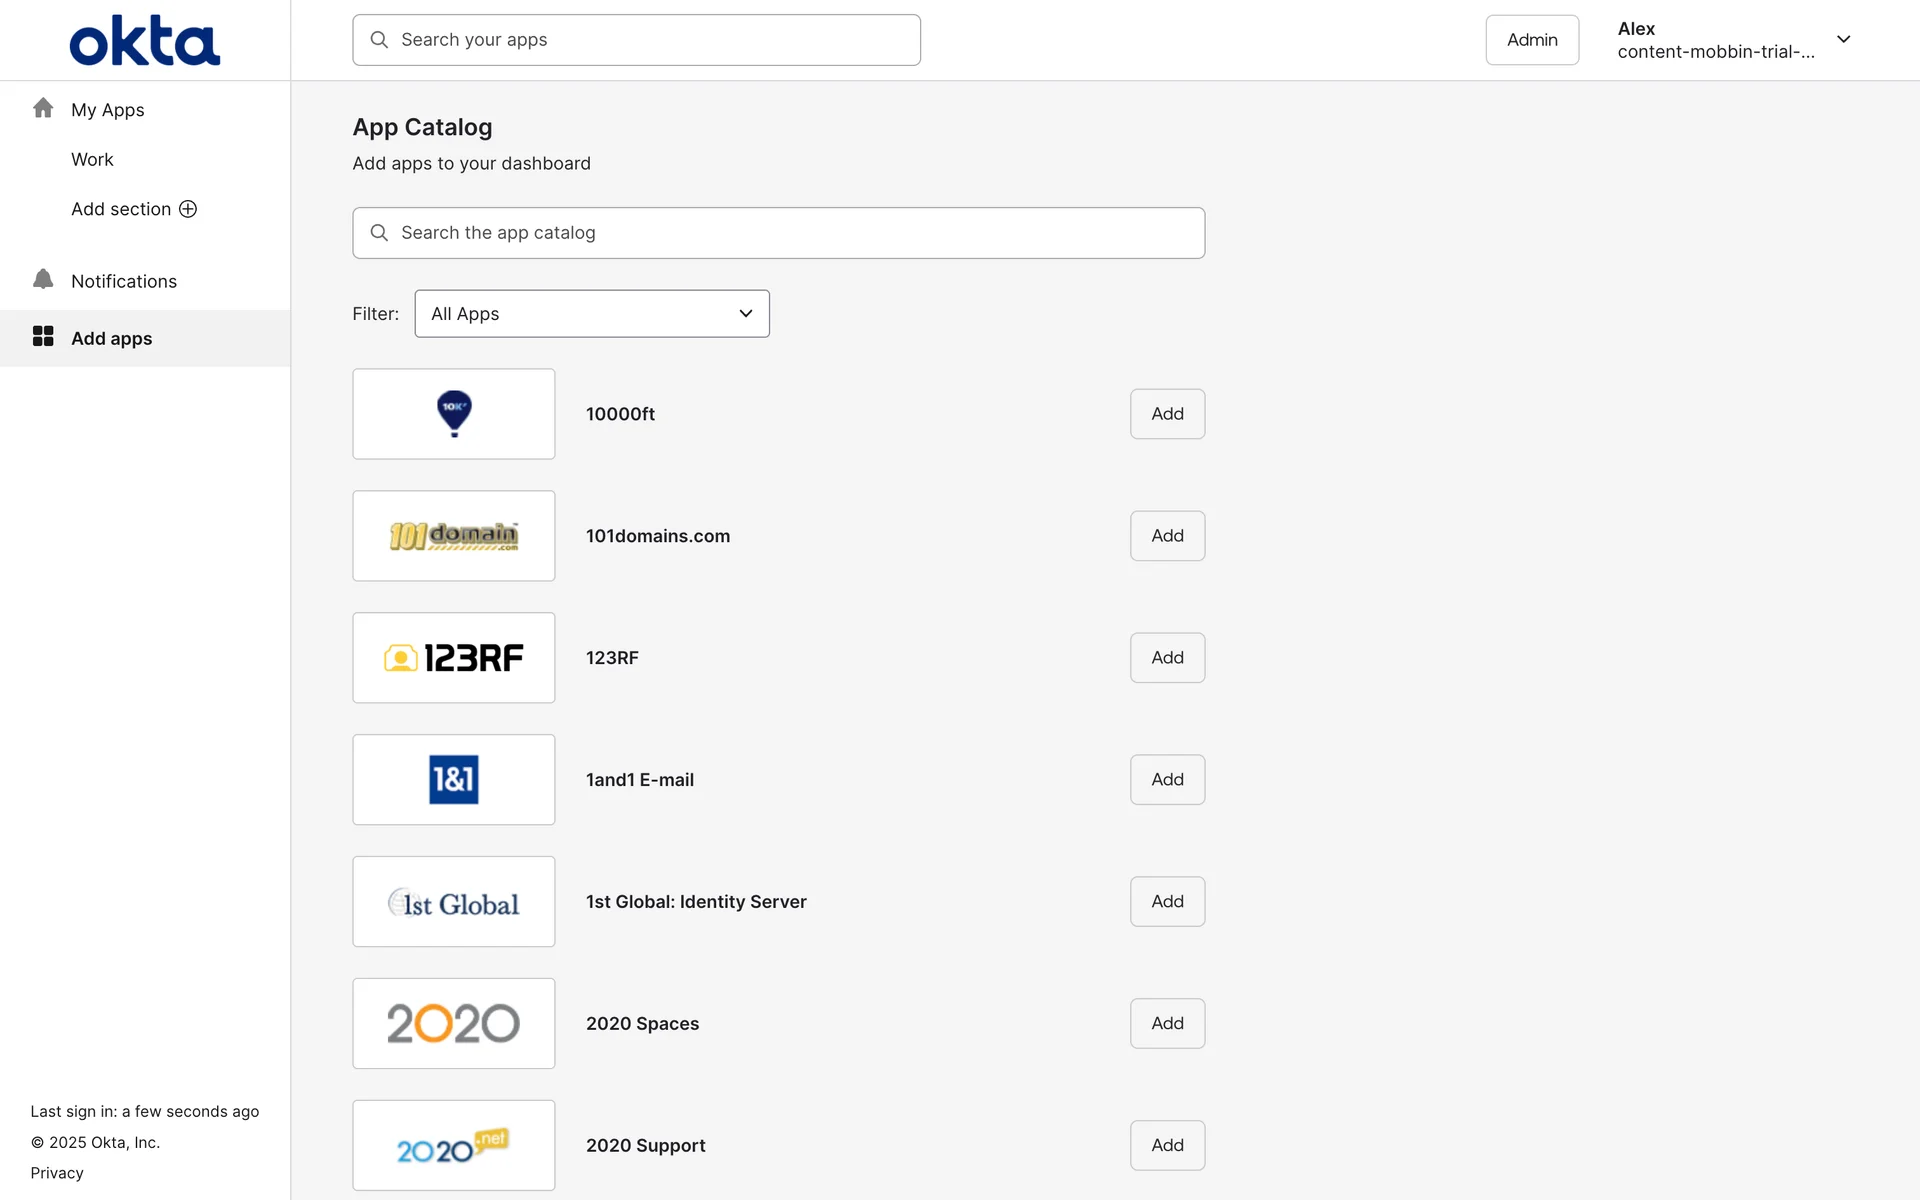Image resolution: width=1920 pixels, height=1200 pixels.
Task: Add the 101domains.com app
Action: click(x=1167, y=536)
